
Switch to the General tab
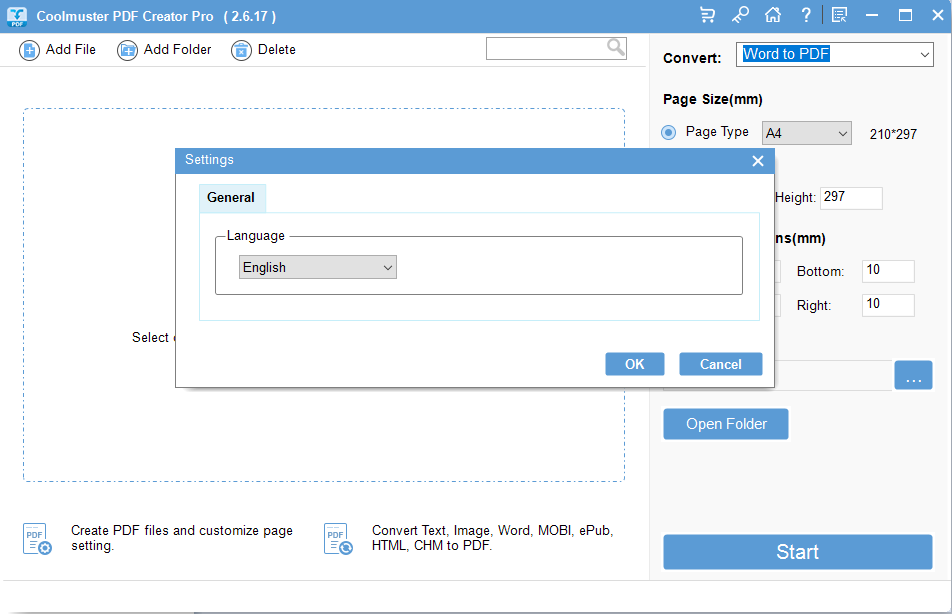232,198
